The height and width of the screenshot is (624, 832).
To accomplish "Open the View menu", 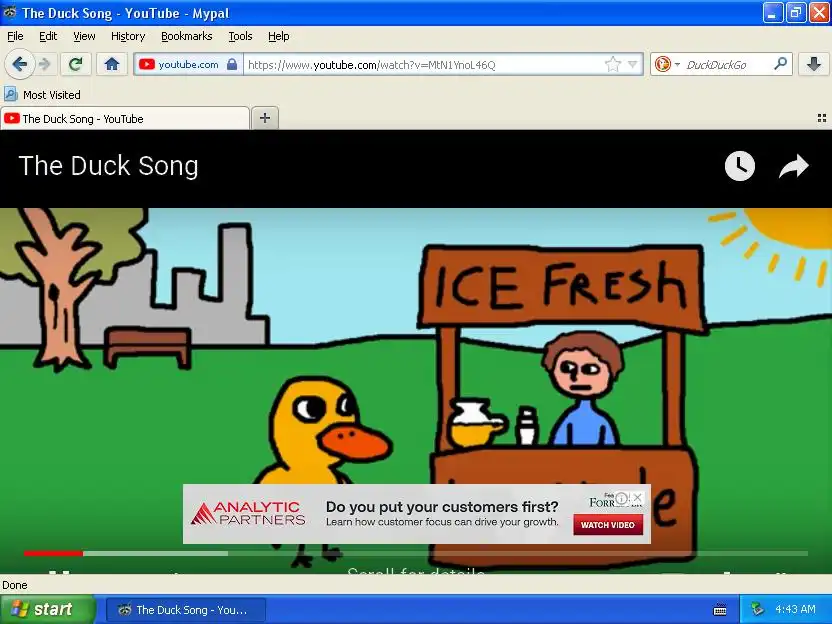I will 84,36.
